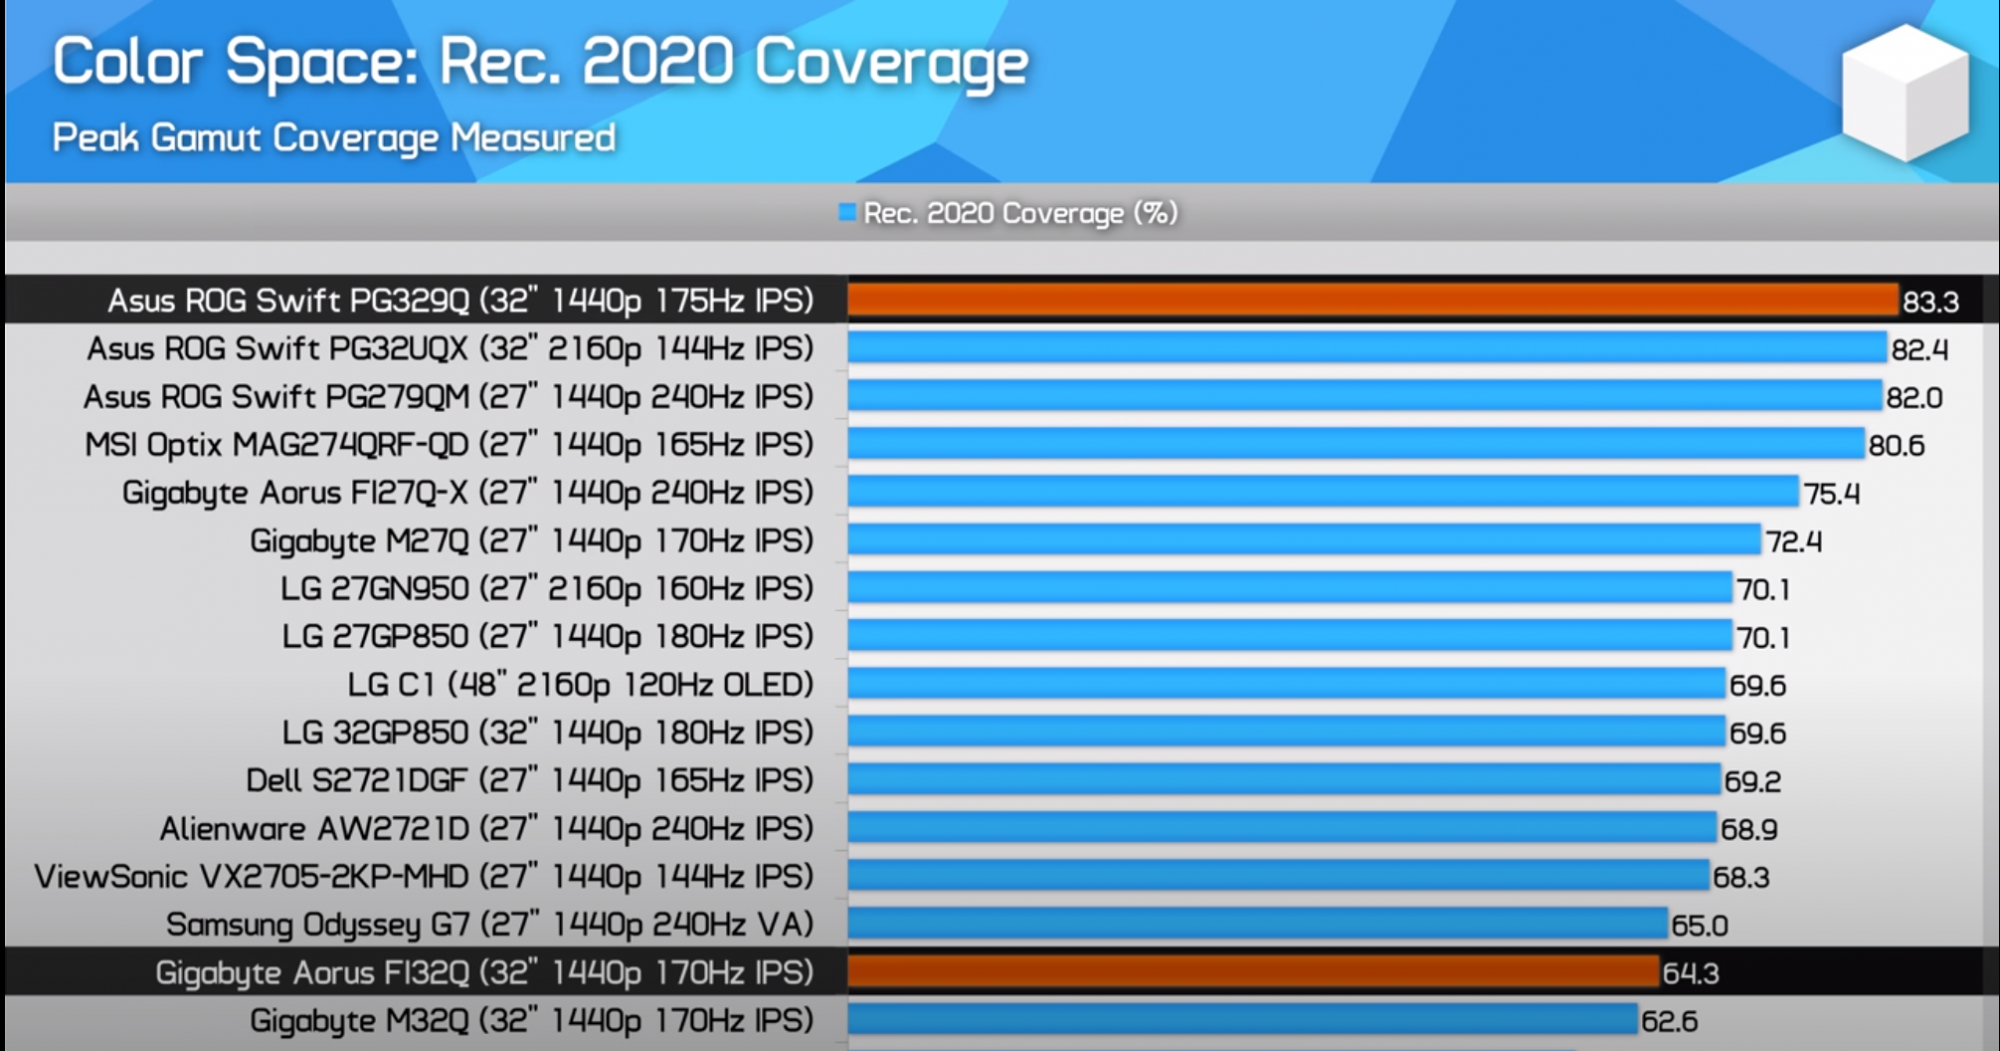Click the Alienware AW2721D row label
The image size is (2000, 1051).
[x=487, y=829]
